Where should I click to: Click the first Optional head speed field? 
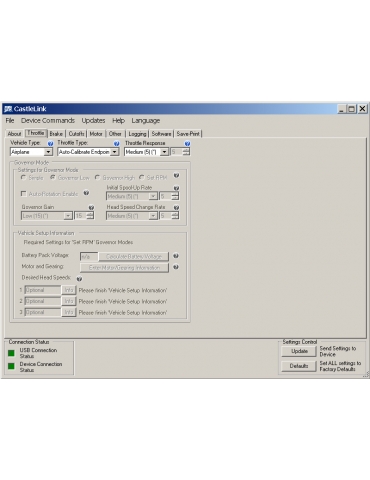43,290
